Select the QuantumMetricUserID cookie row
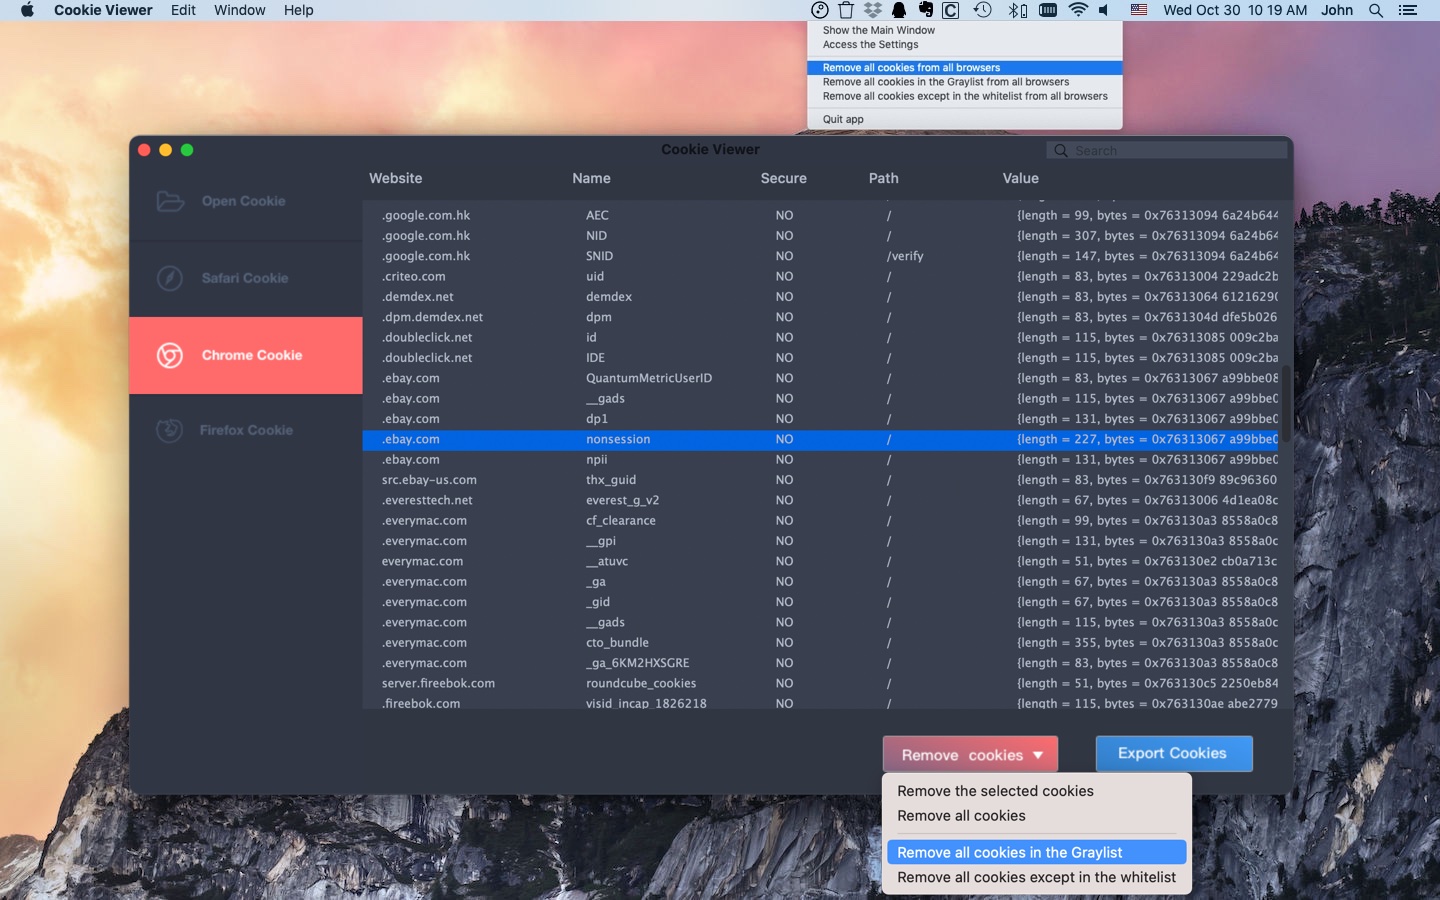This screenshot has height=900, width=1440. point(821,378)
